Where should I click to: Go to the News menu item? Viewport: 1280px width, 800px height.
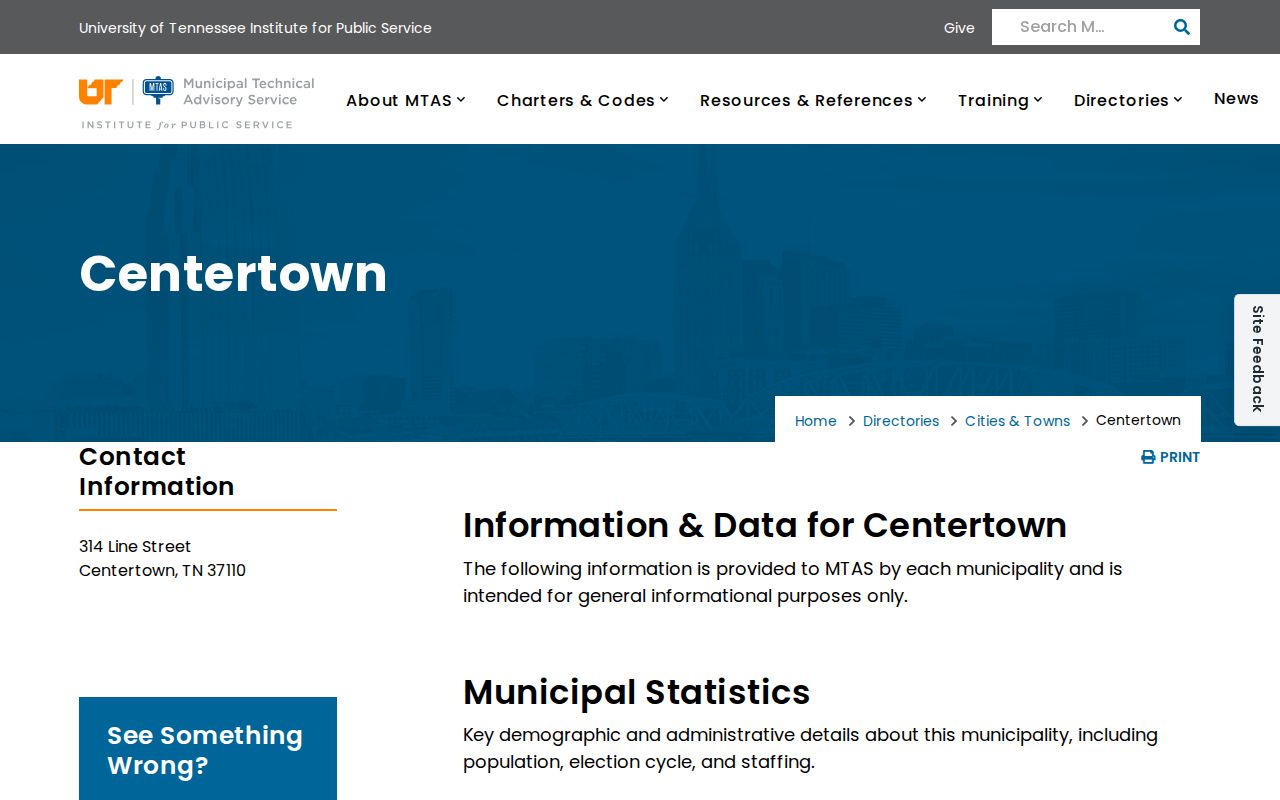click(1236, 98)
